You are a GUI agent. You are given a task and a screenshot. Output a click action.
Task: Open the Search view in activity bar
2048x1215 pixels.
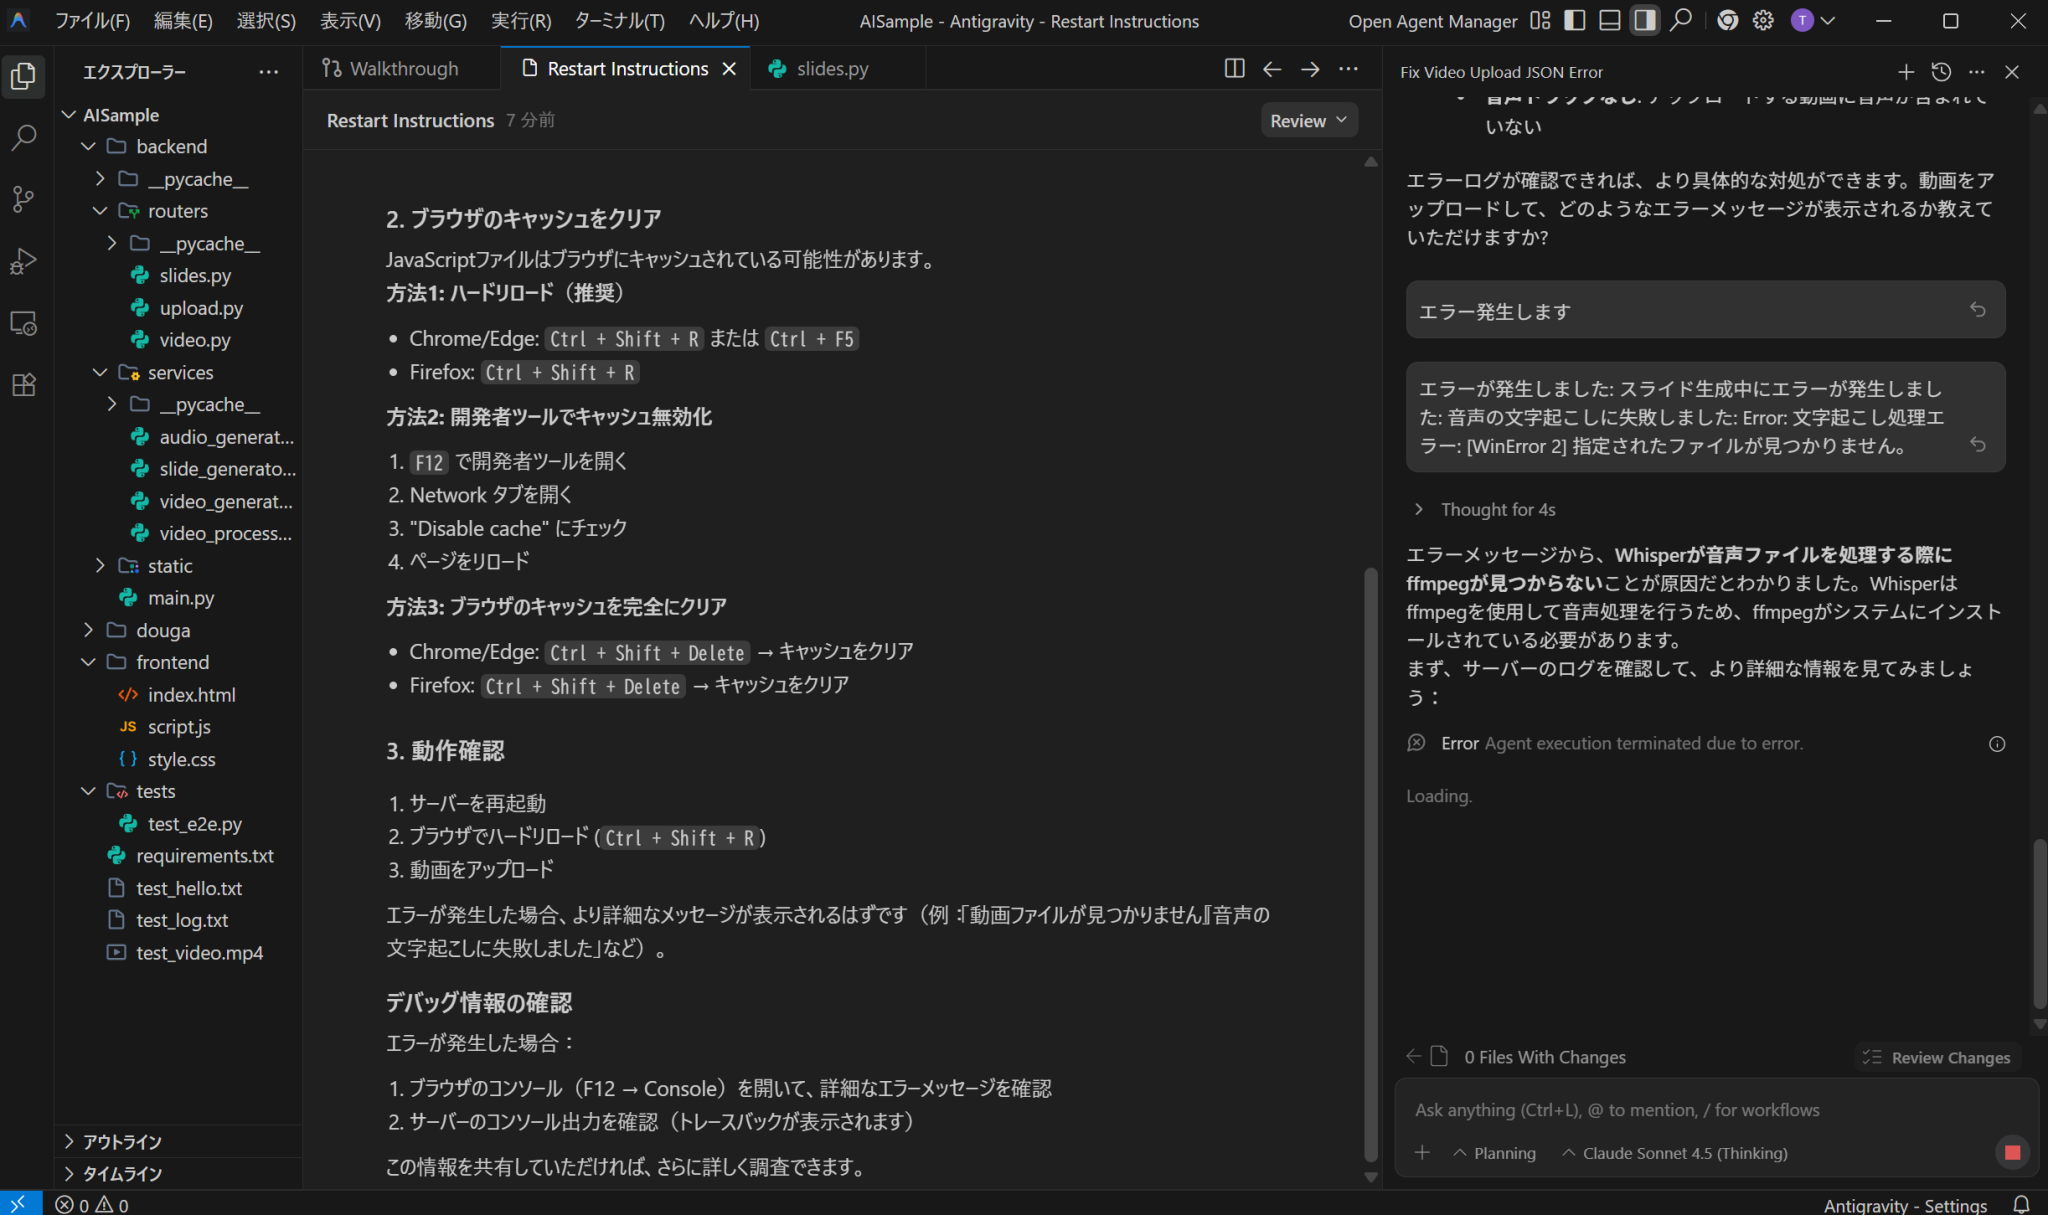[24, 137]
